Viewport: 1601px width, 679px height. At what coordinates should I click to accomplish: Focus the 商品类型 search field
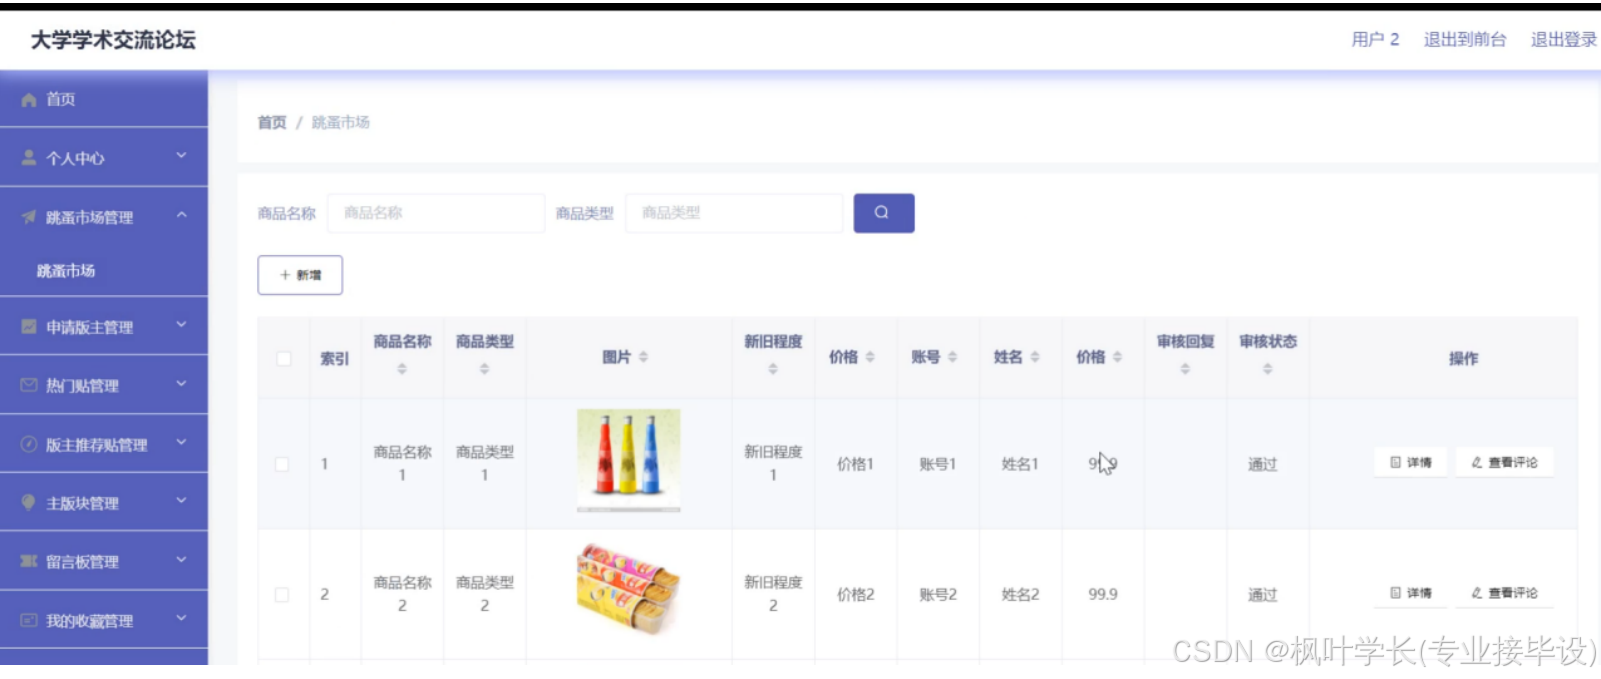click(x=734, y=213)
